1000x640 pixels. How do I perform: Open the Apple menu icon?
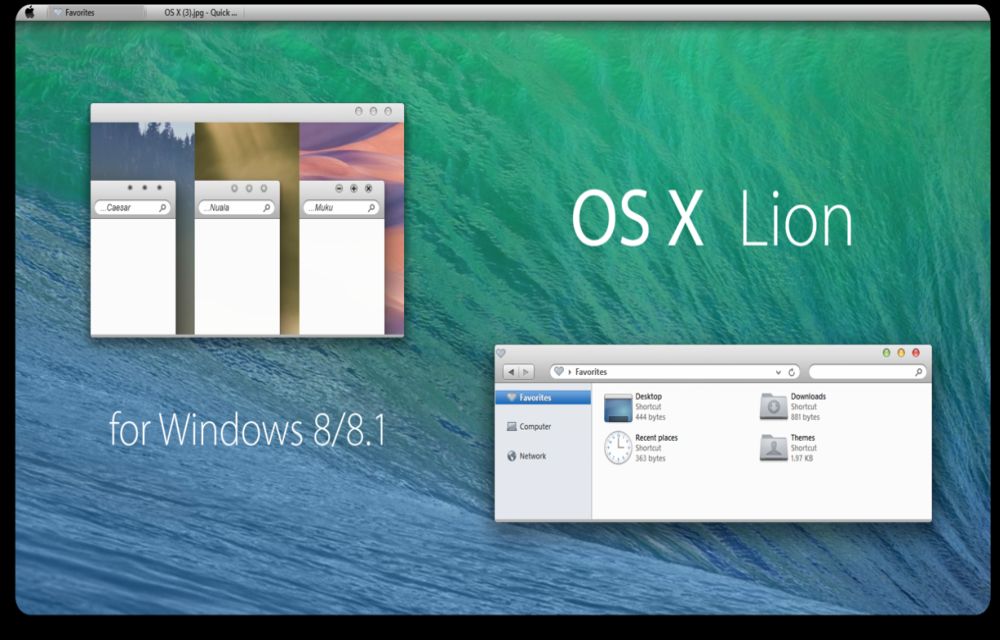coord(29,11)
